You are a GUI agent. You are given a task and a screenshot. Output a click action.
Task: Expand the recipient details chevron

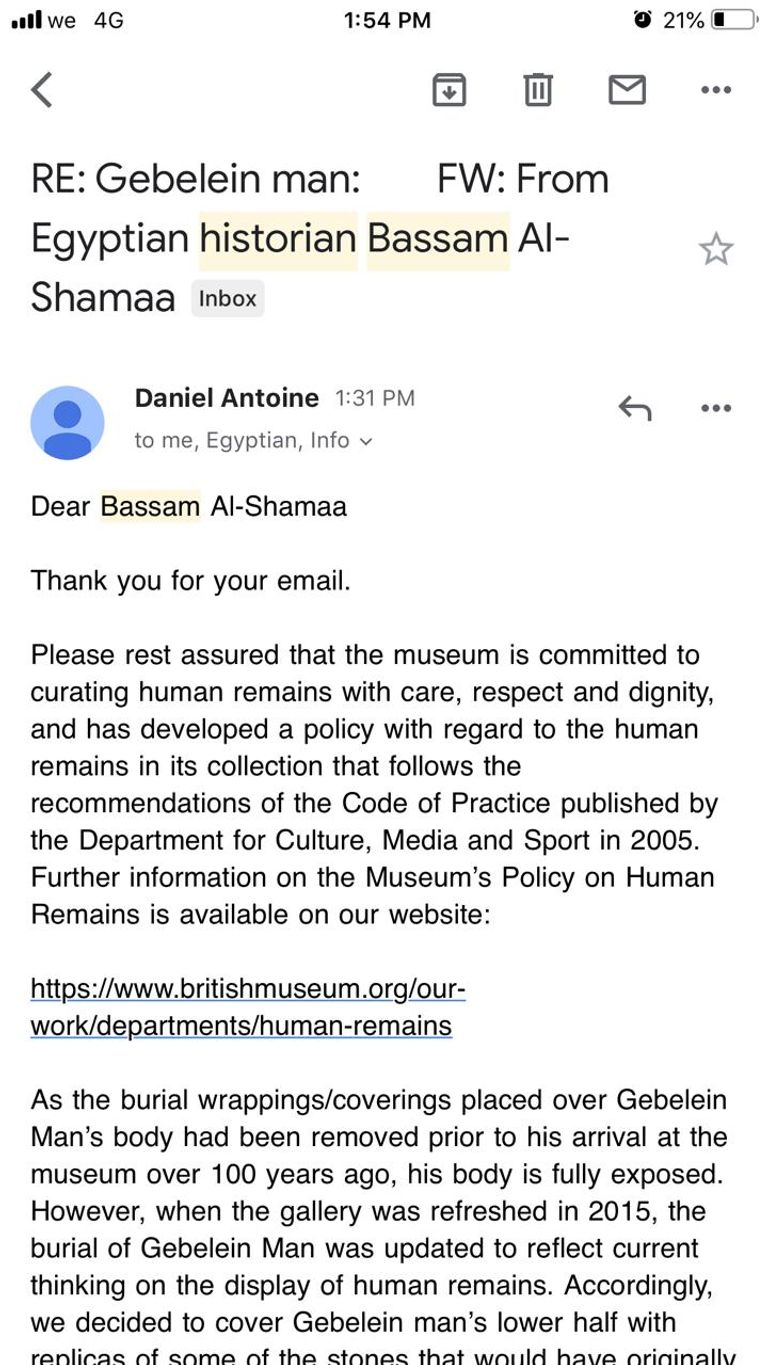pyautogui.click(x=365, y=441)
